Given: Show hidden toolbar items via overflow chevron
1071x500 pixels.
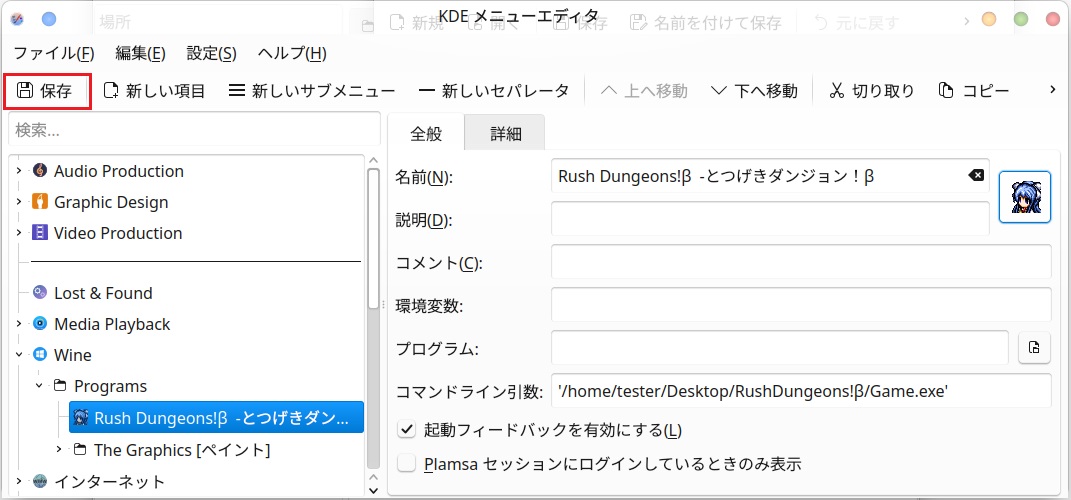Looking at the screenshot, I should coord(1052,90).
